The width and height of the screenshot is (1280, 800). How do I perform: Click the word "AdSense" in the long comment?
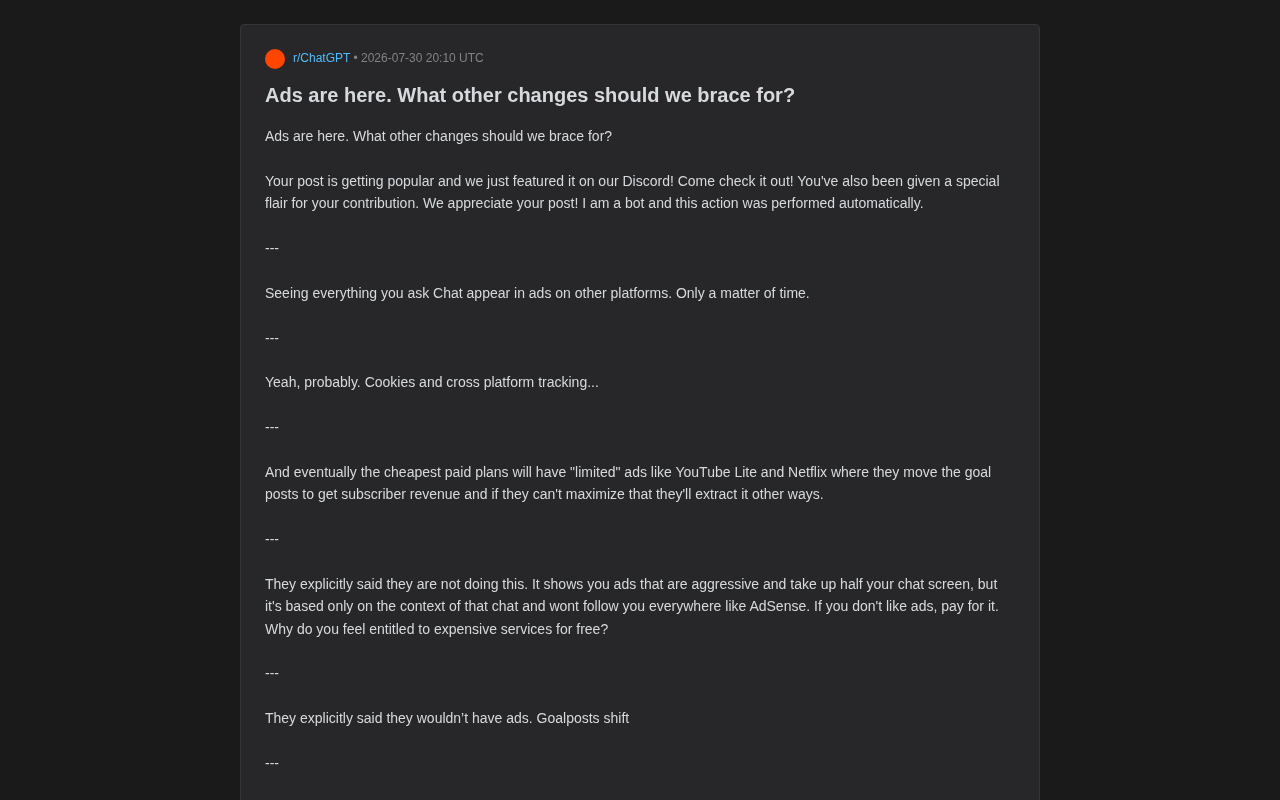point(778,606)
